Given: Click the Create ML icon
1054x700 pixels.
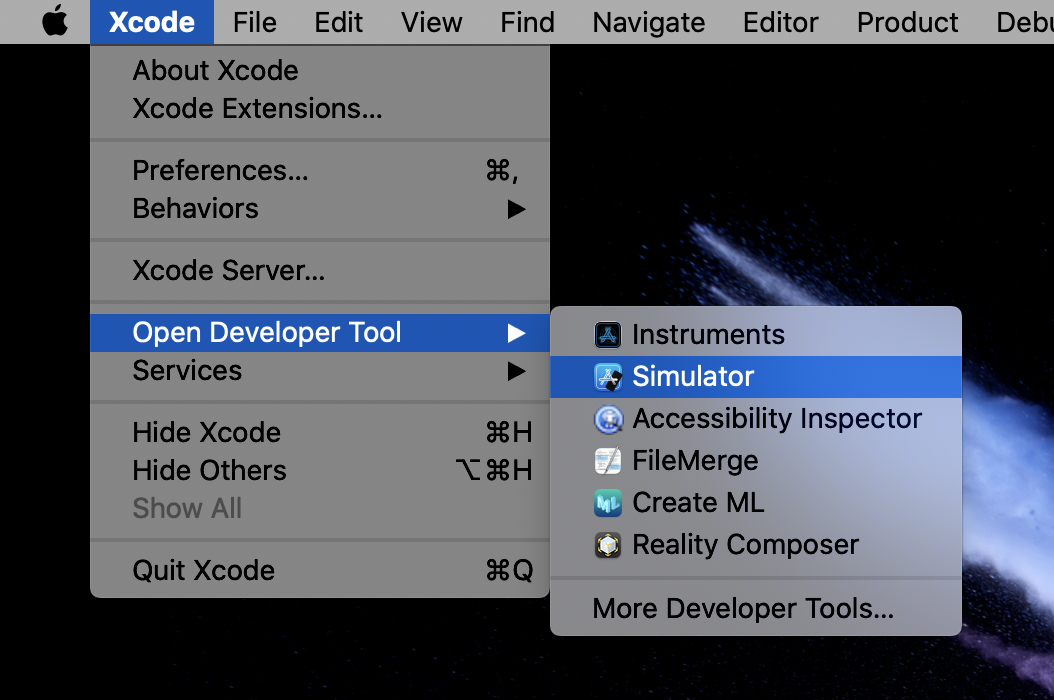Looking at the screenshot, I should tap(608, 503).
